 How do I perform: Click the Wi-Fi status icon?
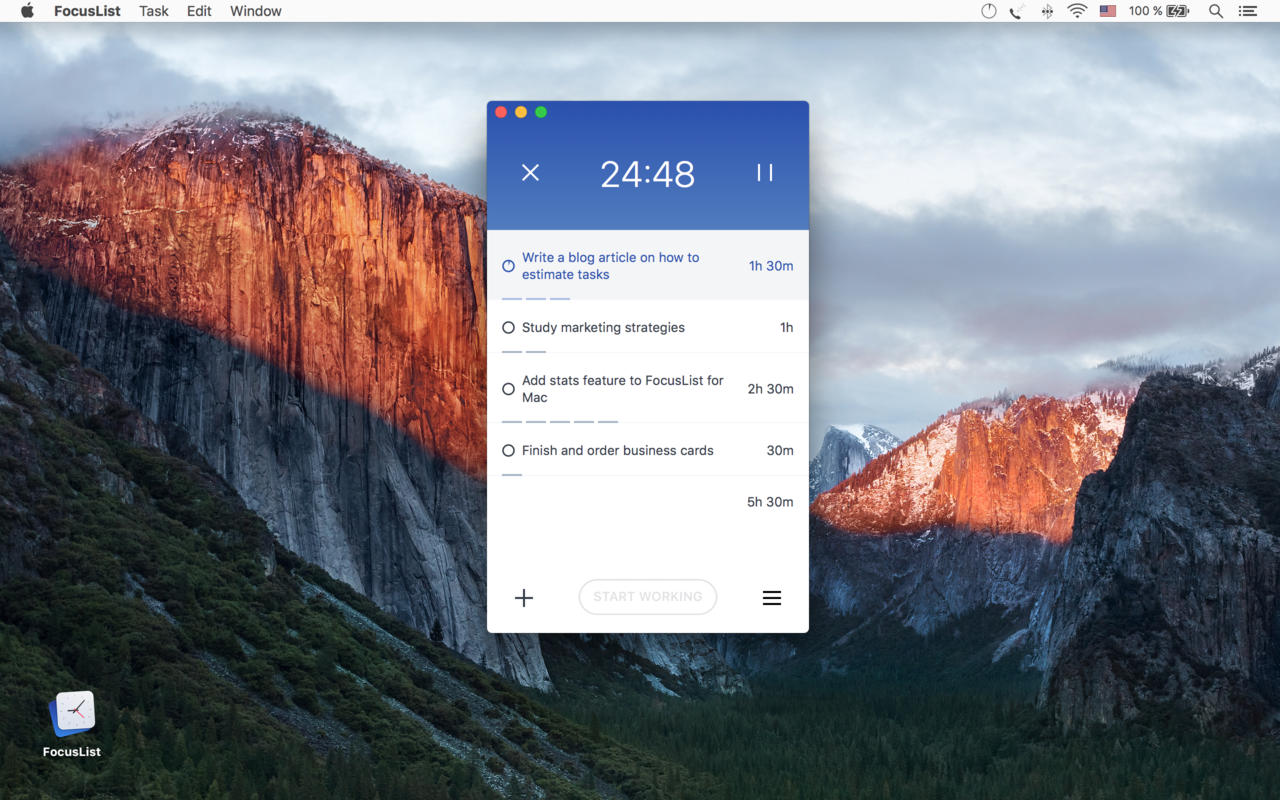(x=1077, y=11)
